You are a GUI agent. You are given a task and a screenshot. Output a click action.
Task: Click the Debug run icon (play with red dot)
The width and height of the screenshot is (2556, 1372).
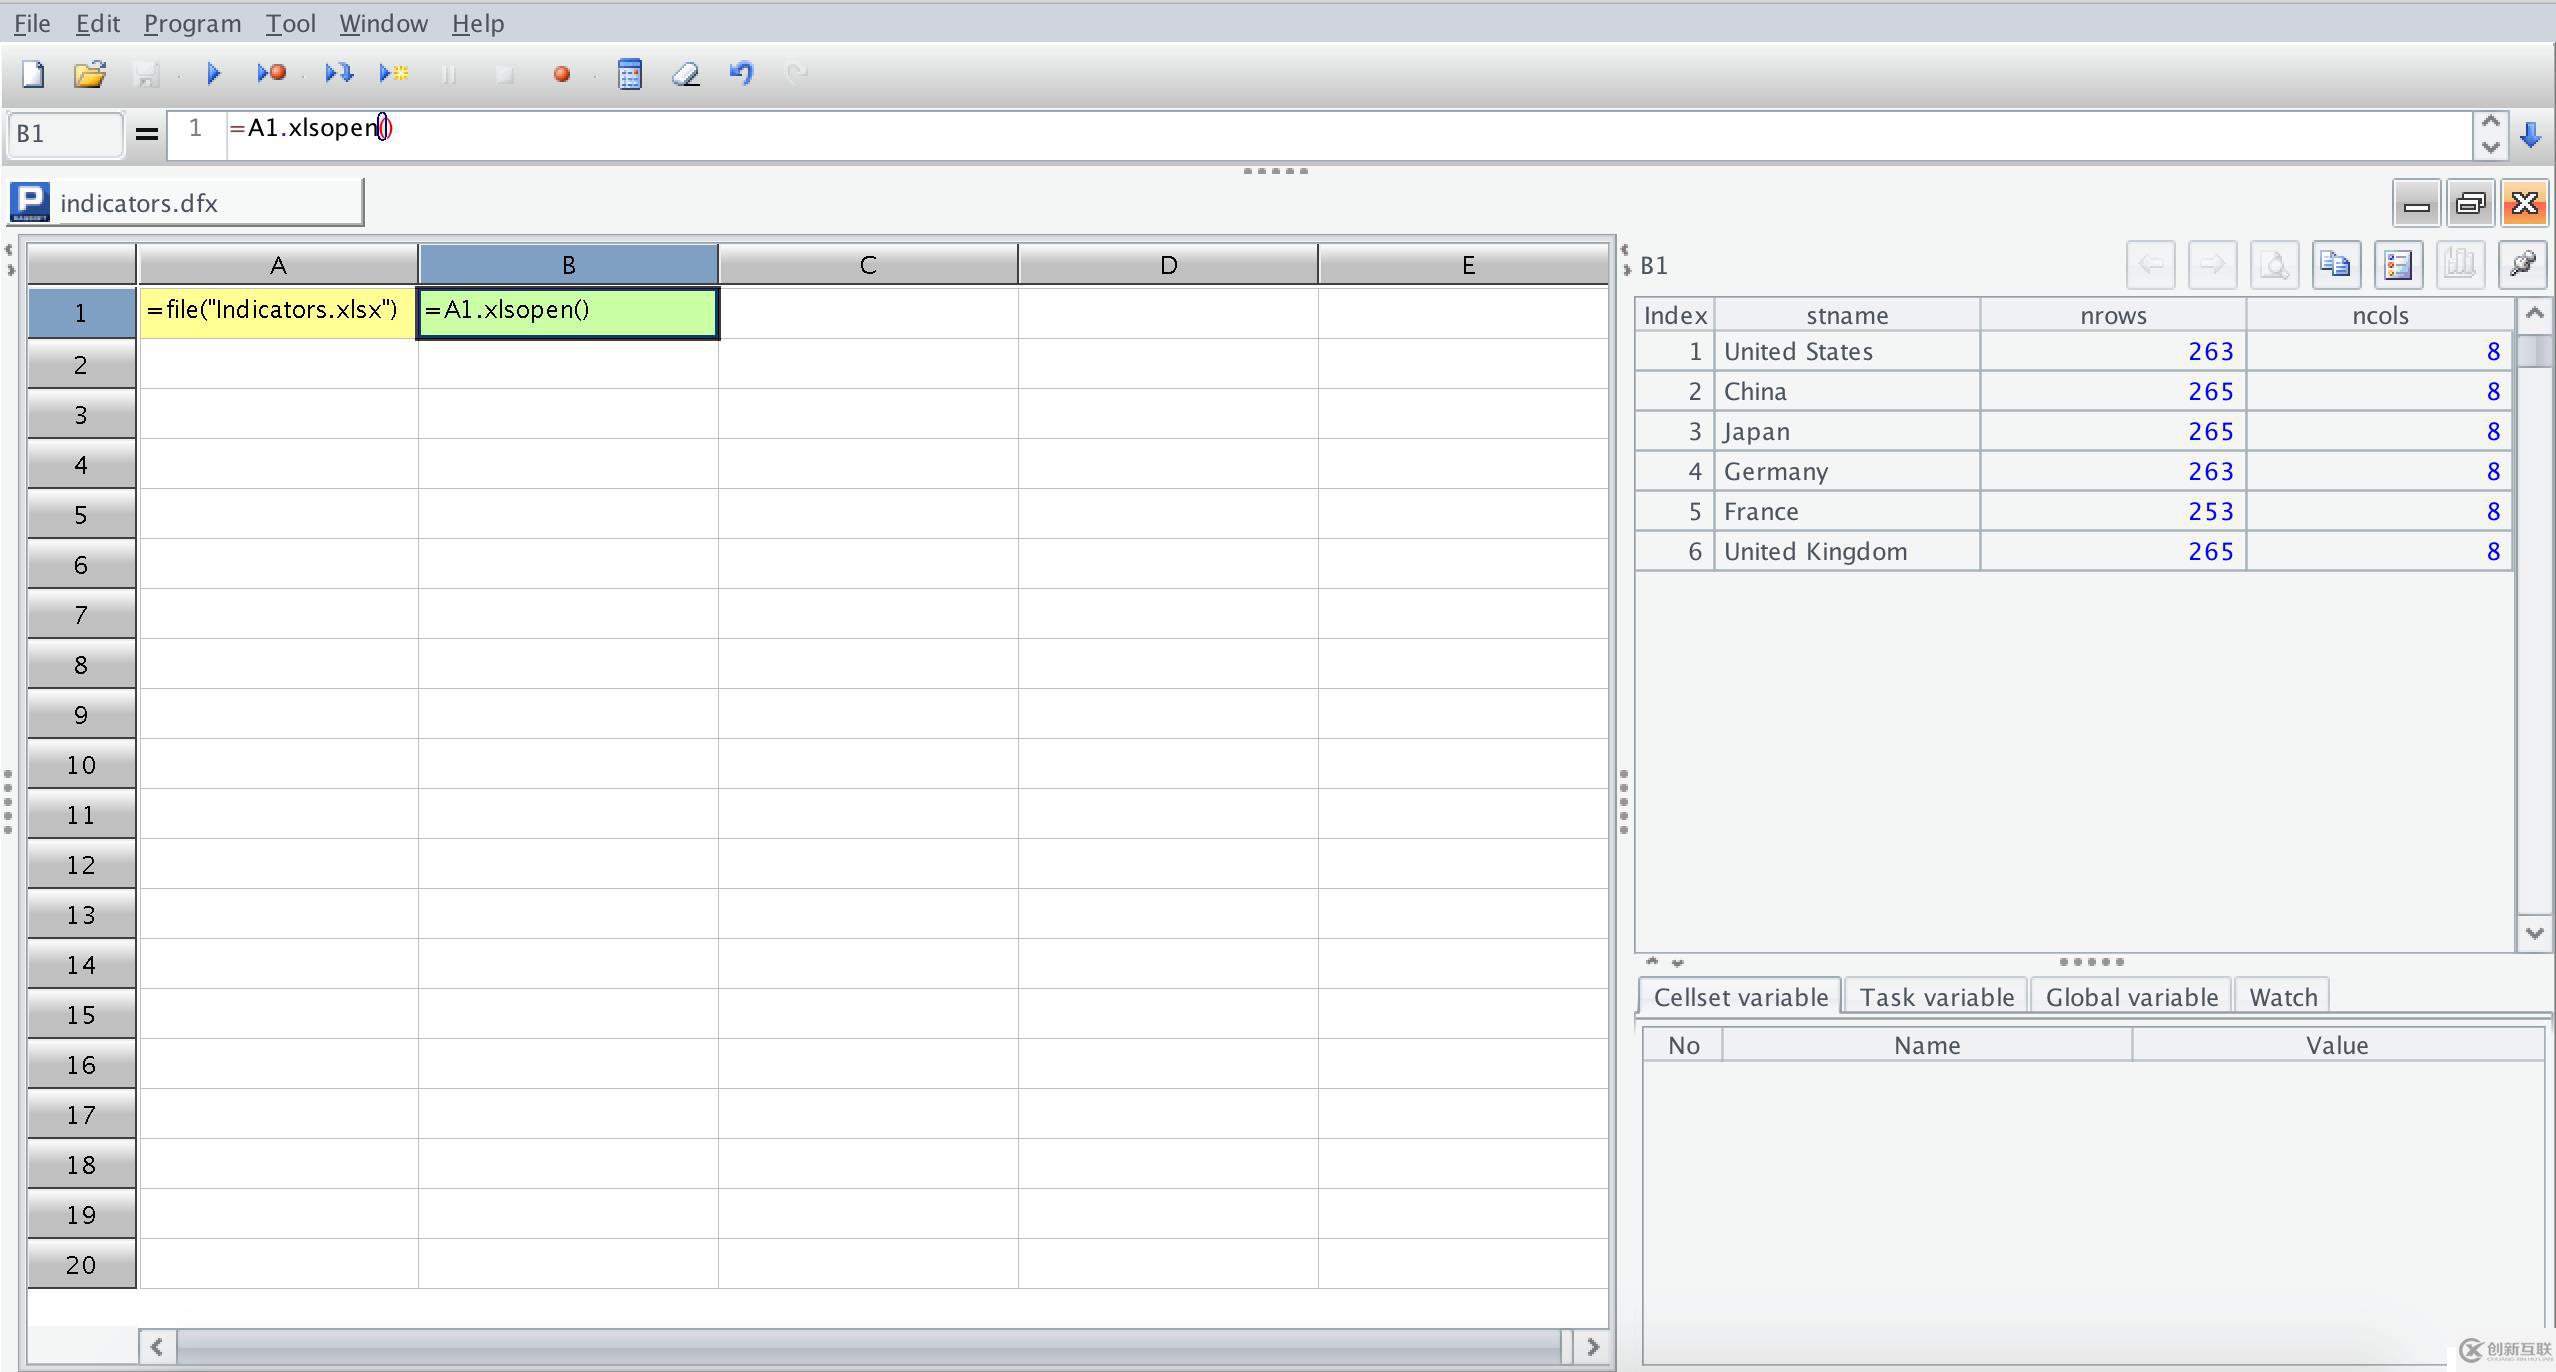tap(271, 74)
